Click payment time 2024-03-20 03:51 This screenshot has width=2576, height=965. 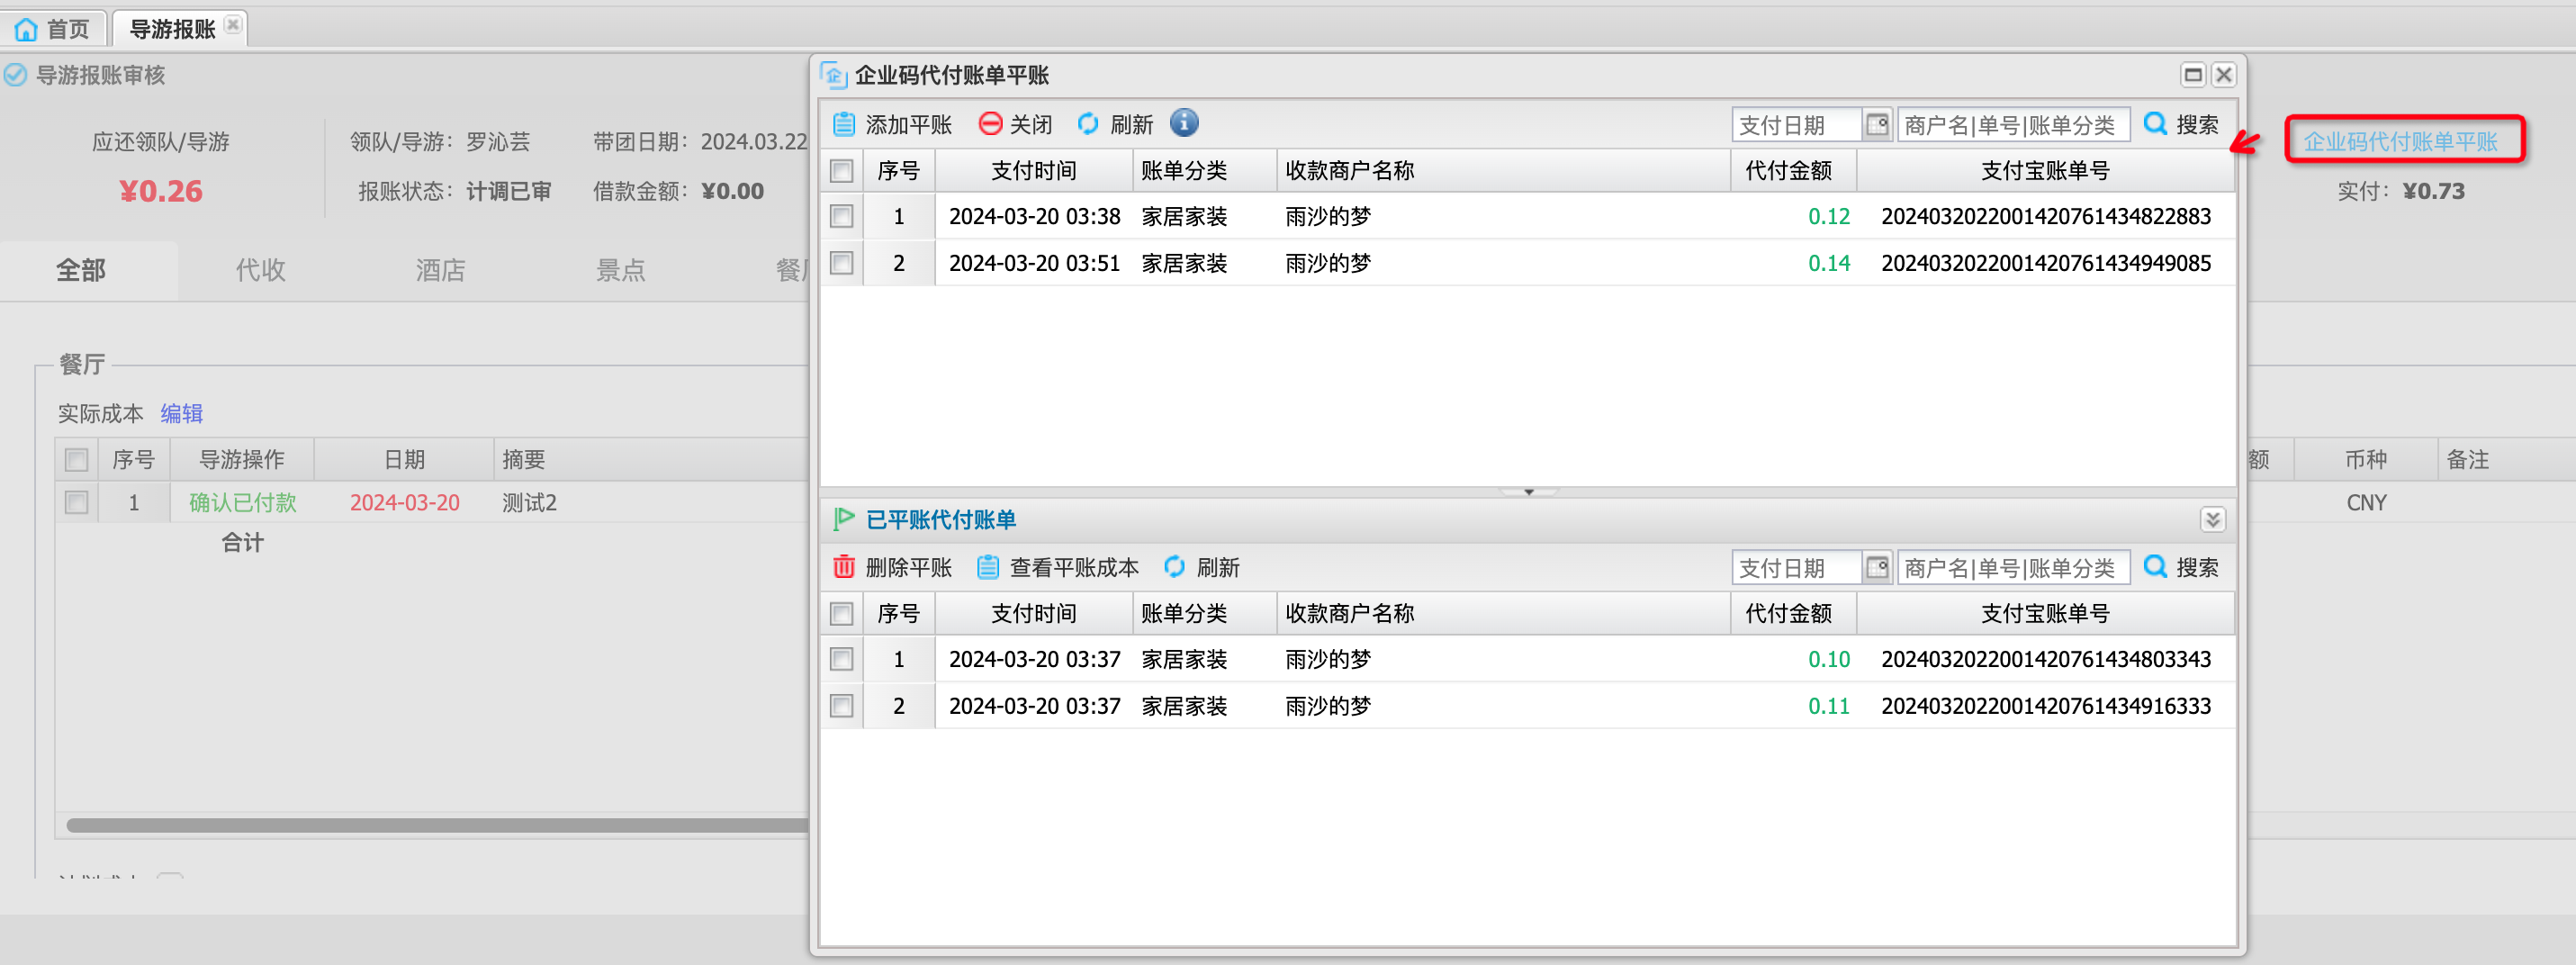(x=1034, y=263)
